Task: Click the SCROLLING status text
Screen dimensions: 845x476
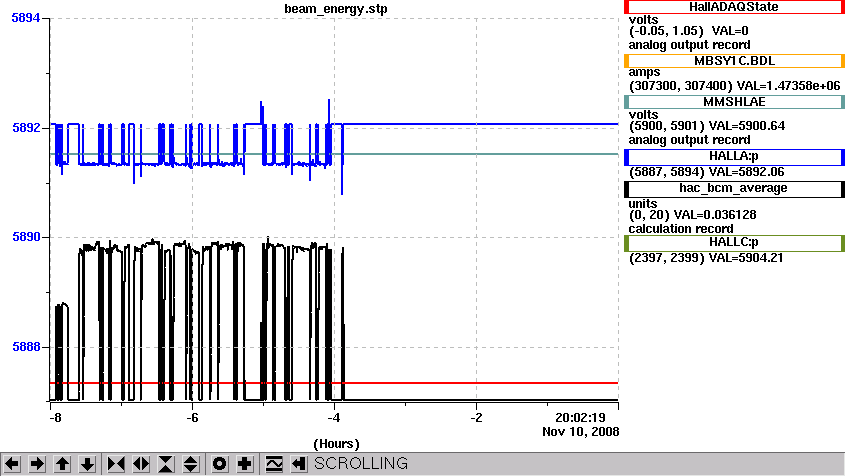Action: click(361, 464)
